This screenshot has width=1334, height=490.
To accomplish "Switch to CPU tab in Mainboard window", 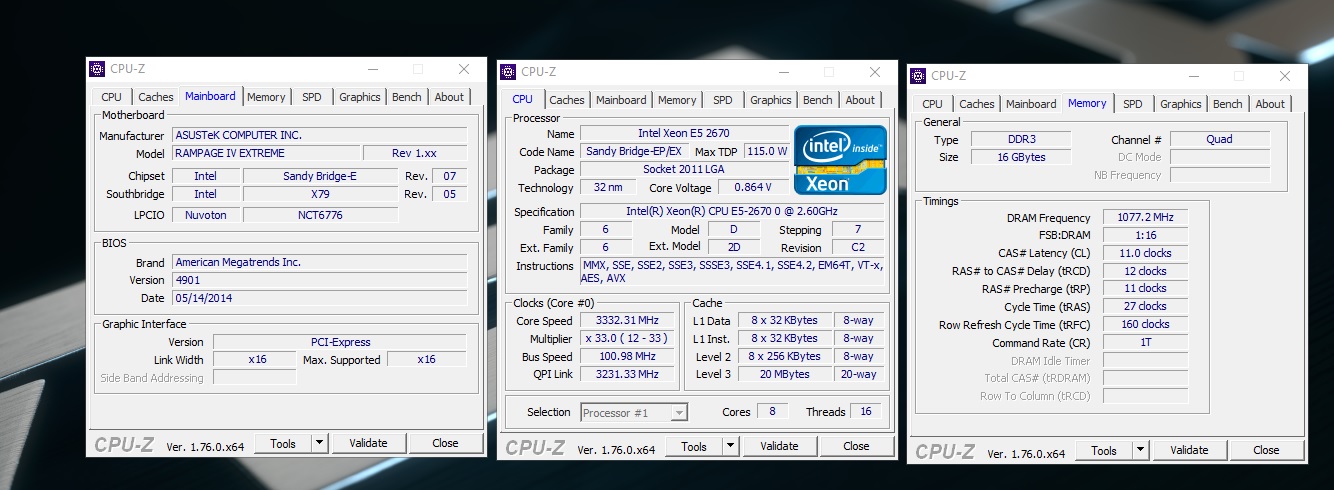I will [112, 97].
